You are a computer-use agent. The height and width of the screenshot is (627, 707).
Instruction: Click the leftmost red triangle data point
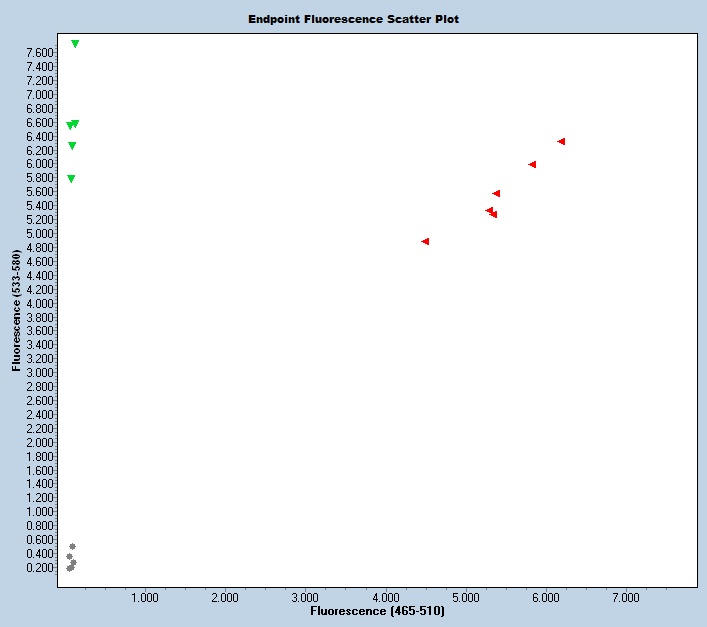(425, 241)
